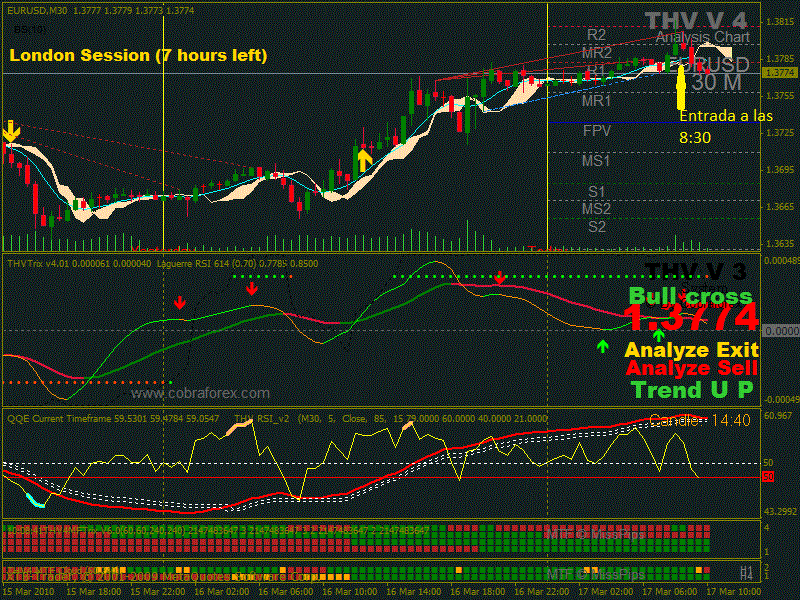Screen dimensions: 800x600
Task: Select the 'Analyze Exit' signal label
Action: pyautogui.click(x=691, y=350)
